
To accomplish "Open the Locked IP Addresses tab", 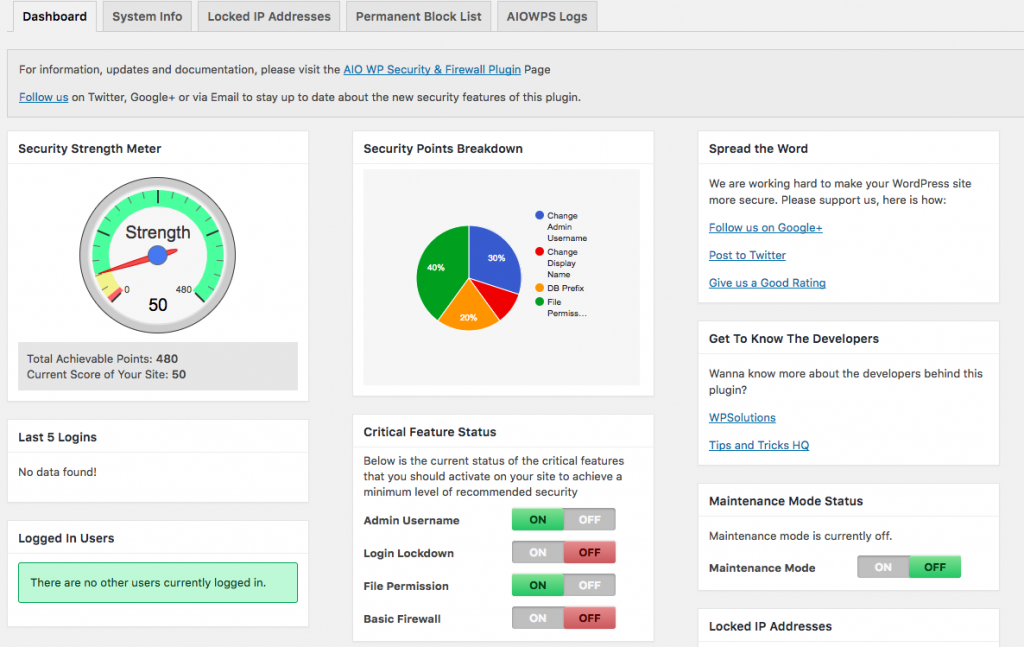I will click(269, 17).
